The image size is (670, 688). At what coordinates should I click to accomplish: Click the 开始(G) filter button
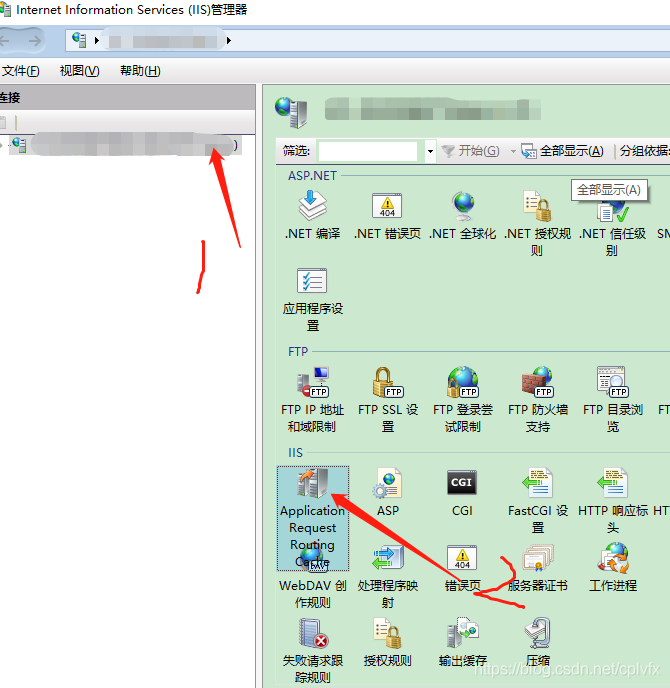tap(470, 151)
